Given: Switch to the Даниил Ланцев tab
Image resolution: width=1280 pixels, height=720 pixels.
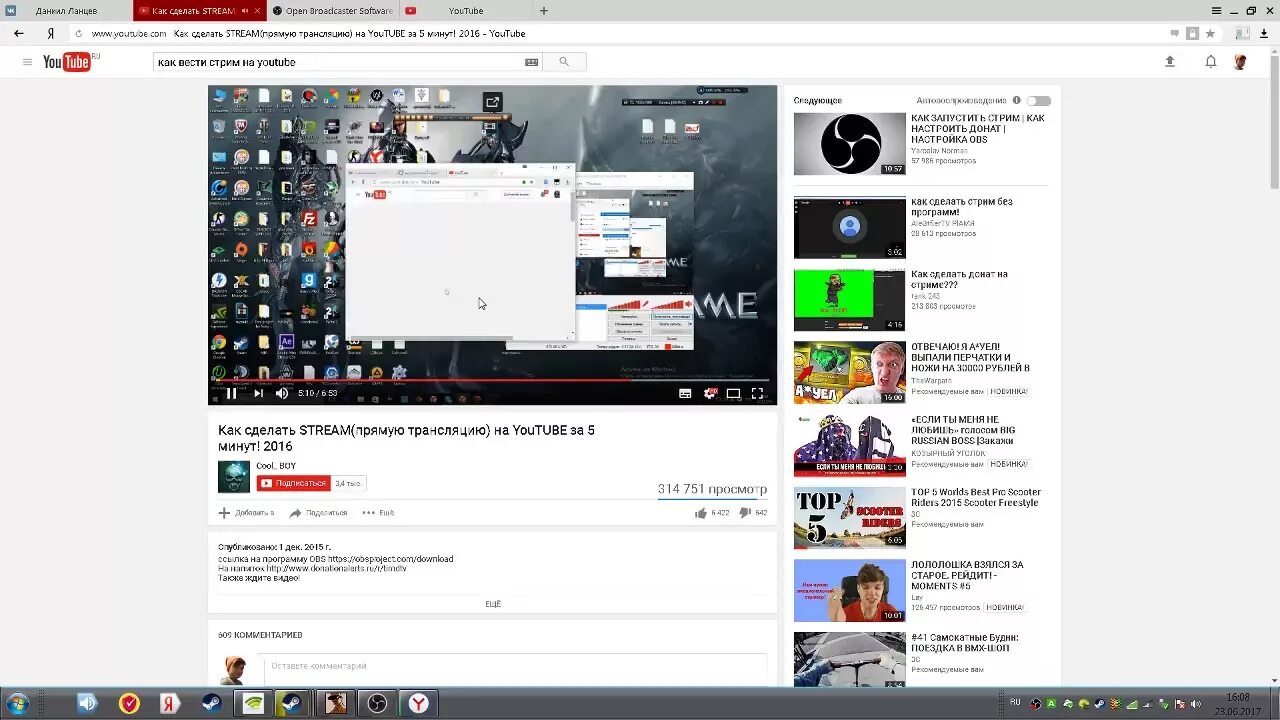Looking at the screenshot, I should tap(66, 11).
